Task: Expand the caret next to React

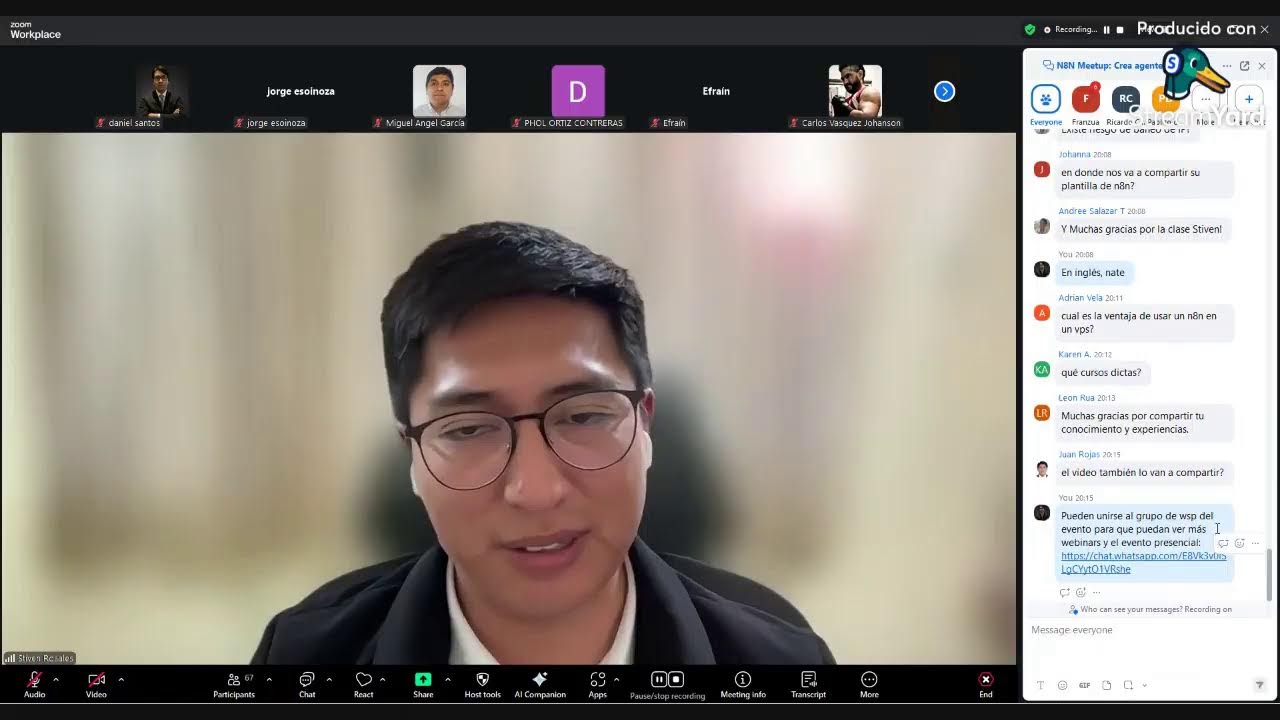Action: click(x=382, y=679)
